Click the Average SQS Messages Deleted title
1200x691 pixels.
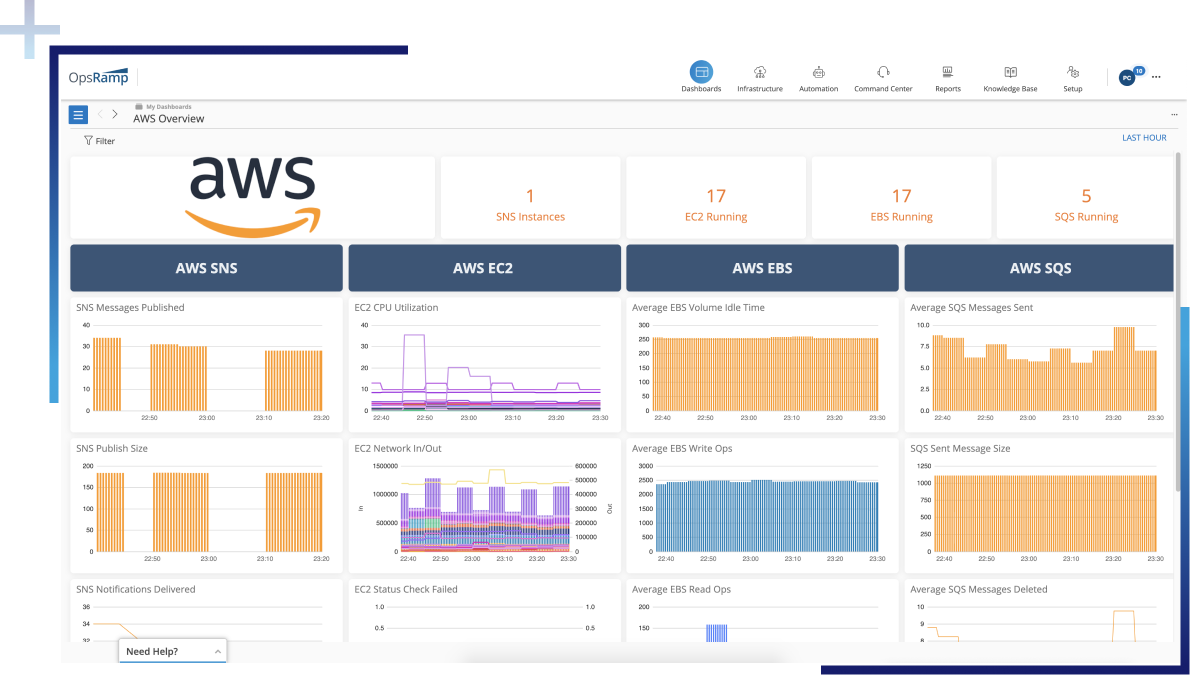point(979,590)
